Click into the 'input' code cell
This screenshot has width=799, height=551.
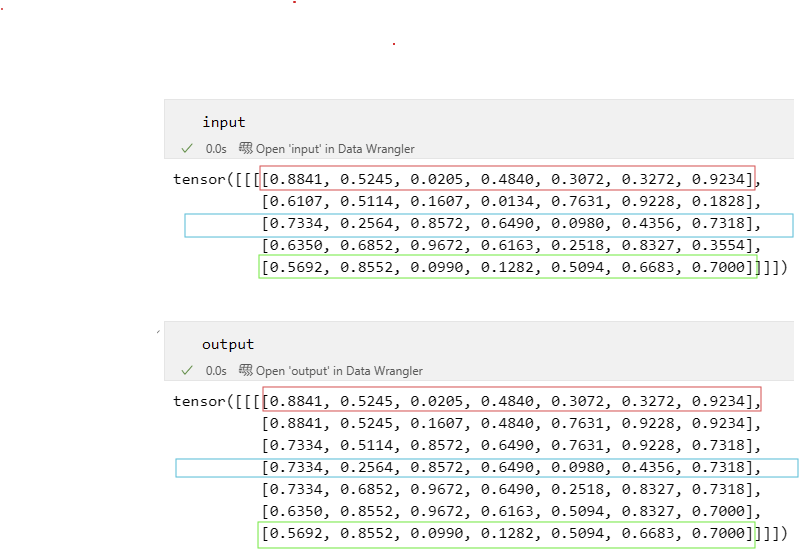pyautogui.click(x=224, y=122)
